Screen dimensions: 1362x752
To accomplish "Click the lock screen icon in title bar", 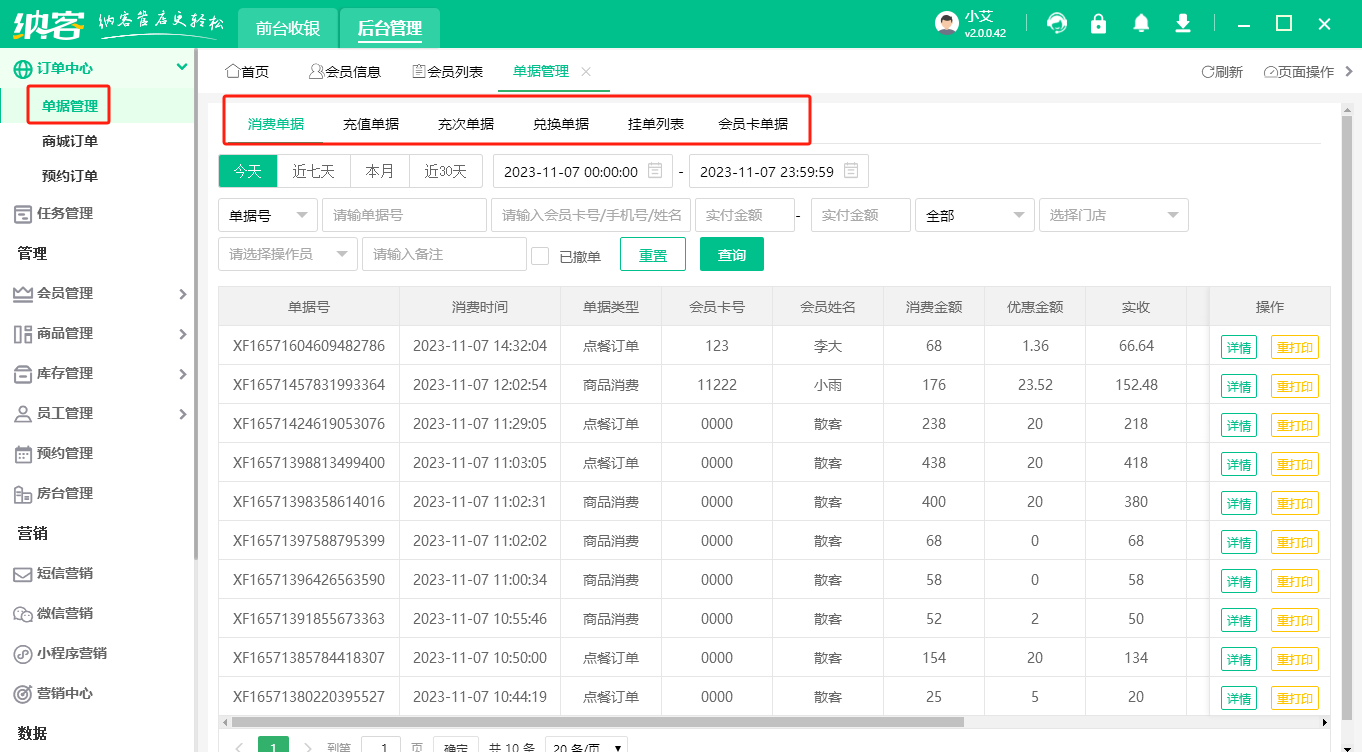I will point(1098,22).
